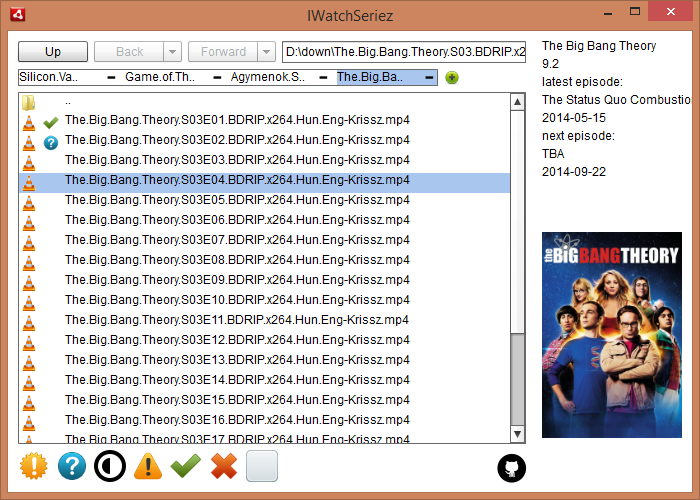Click VLC icon of S03E01 file
Viewport: 700px width, 500px height.
pos(29,123)
